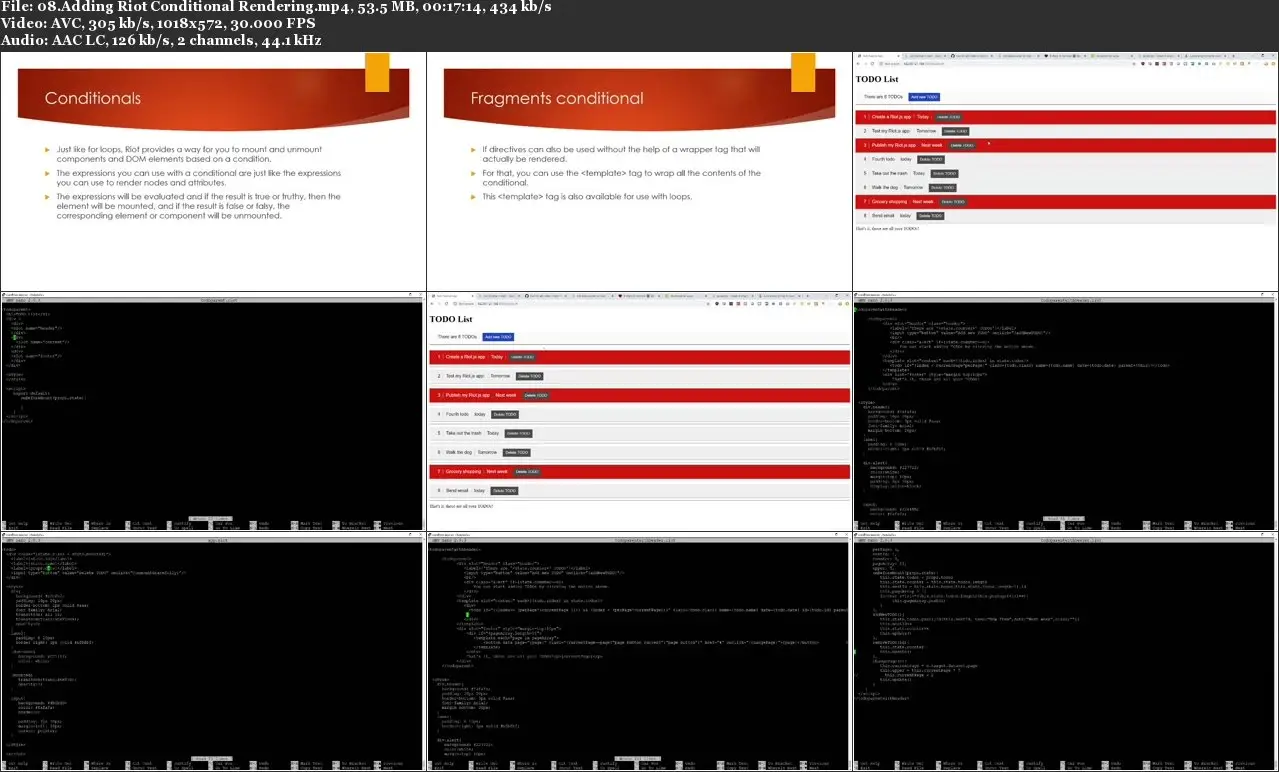Delete 'Take out the trash' in third frame
Image resolution: width=1279 pixels, height=772 pixels.
click(x=943, y=173)
